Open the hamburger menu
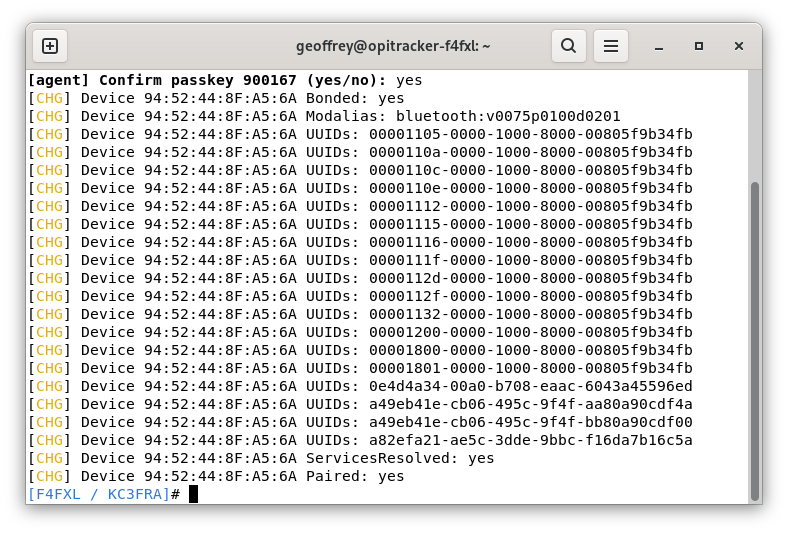 [x=611, y=46]
